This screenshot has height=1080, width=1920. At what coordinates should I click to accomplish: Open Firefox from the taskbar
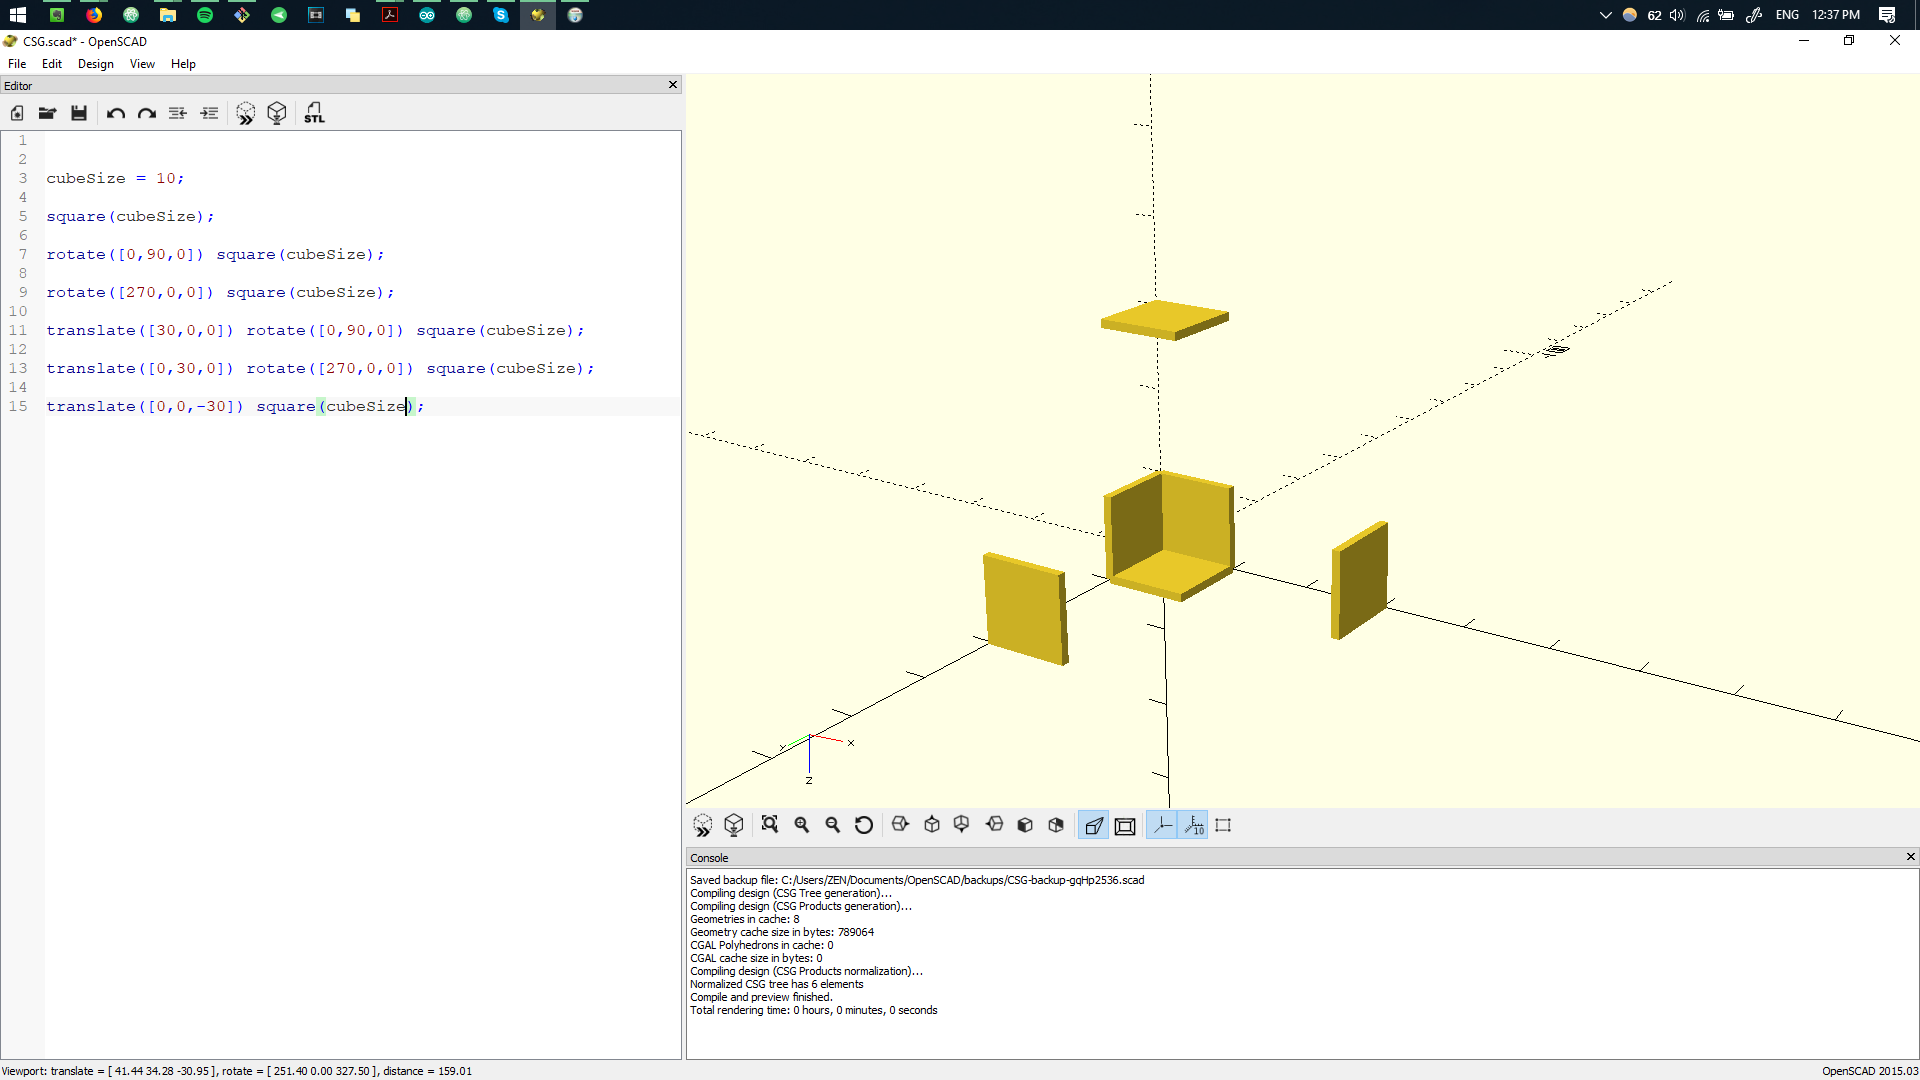coord(94,15)
